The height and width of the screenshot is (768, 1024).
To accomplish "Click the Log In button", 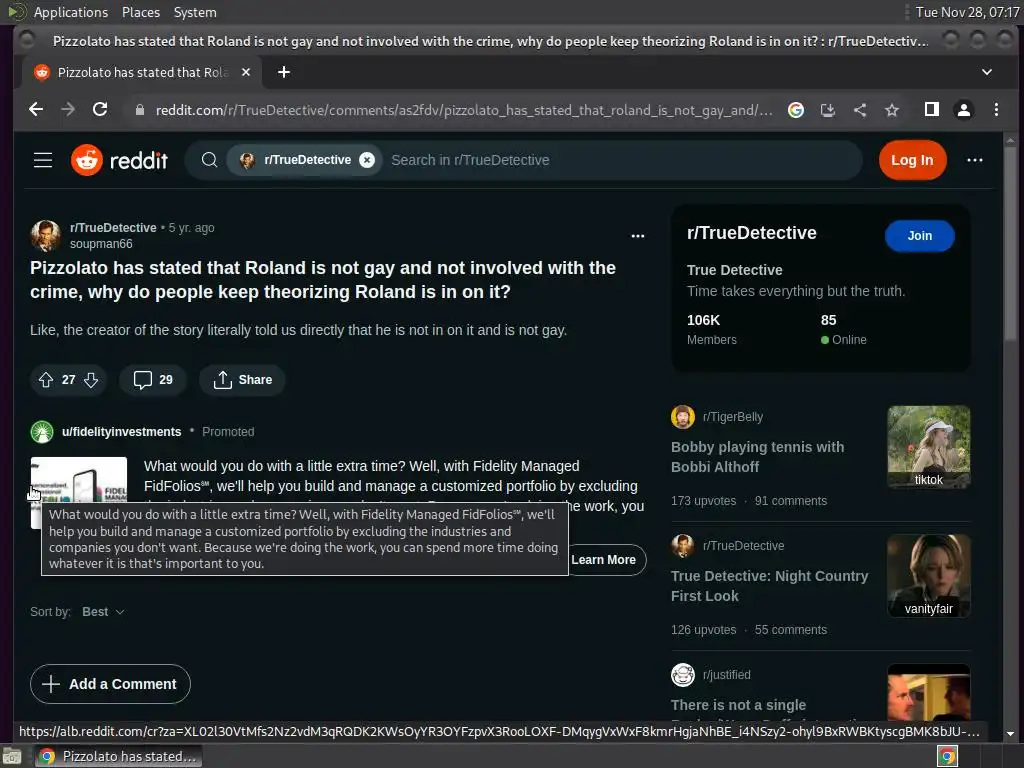I will (912, 160).
